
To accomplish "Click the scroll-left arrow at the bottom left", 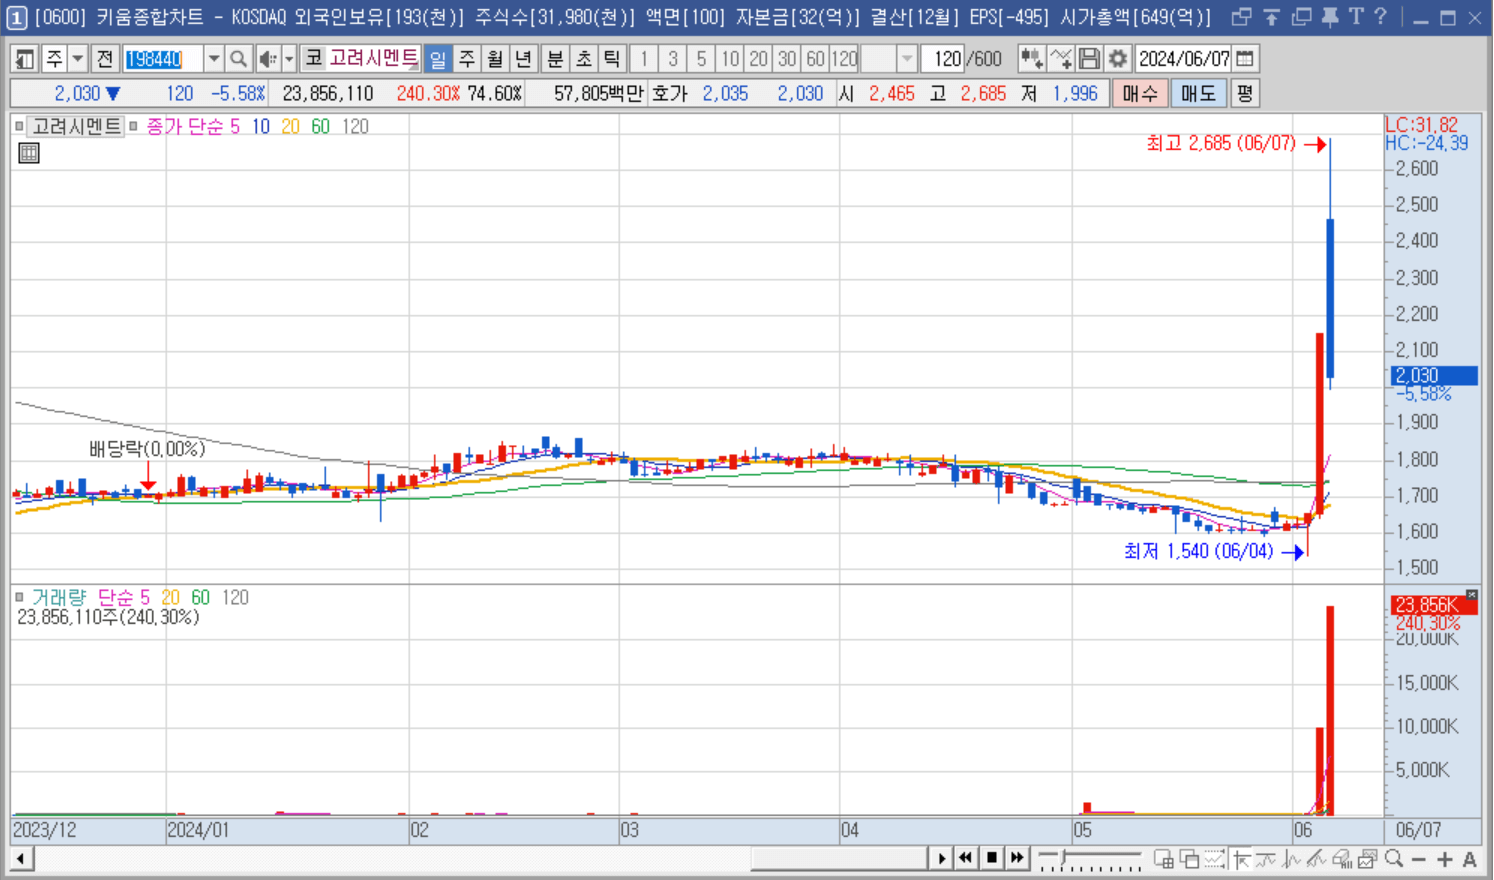I will (x=20, y=858).
